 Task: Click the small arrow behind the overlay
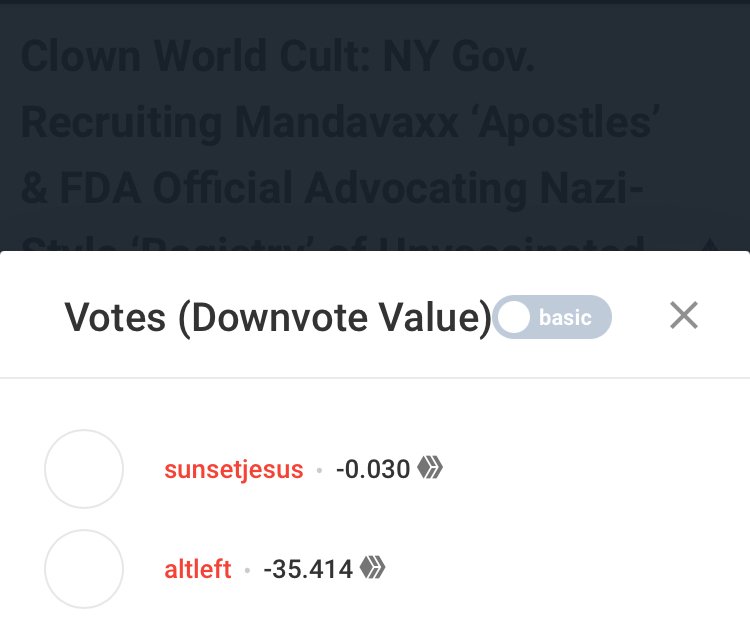[x=710, y=244]
